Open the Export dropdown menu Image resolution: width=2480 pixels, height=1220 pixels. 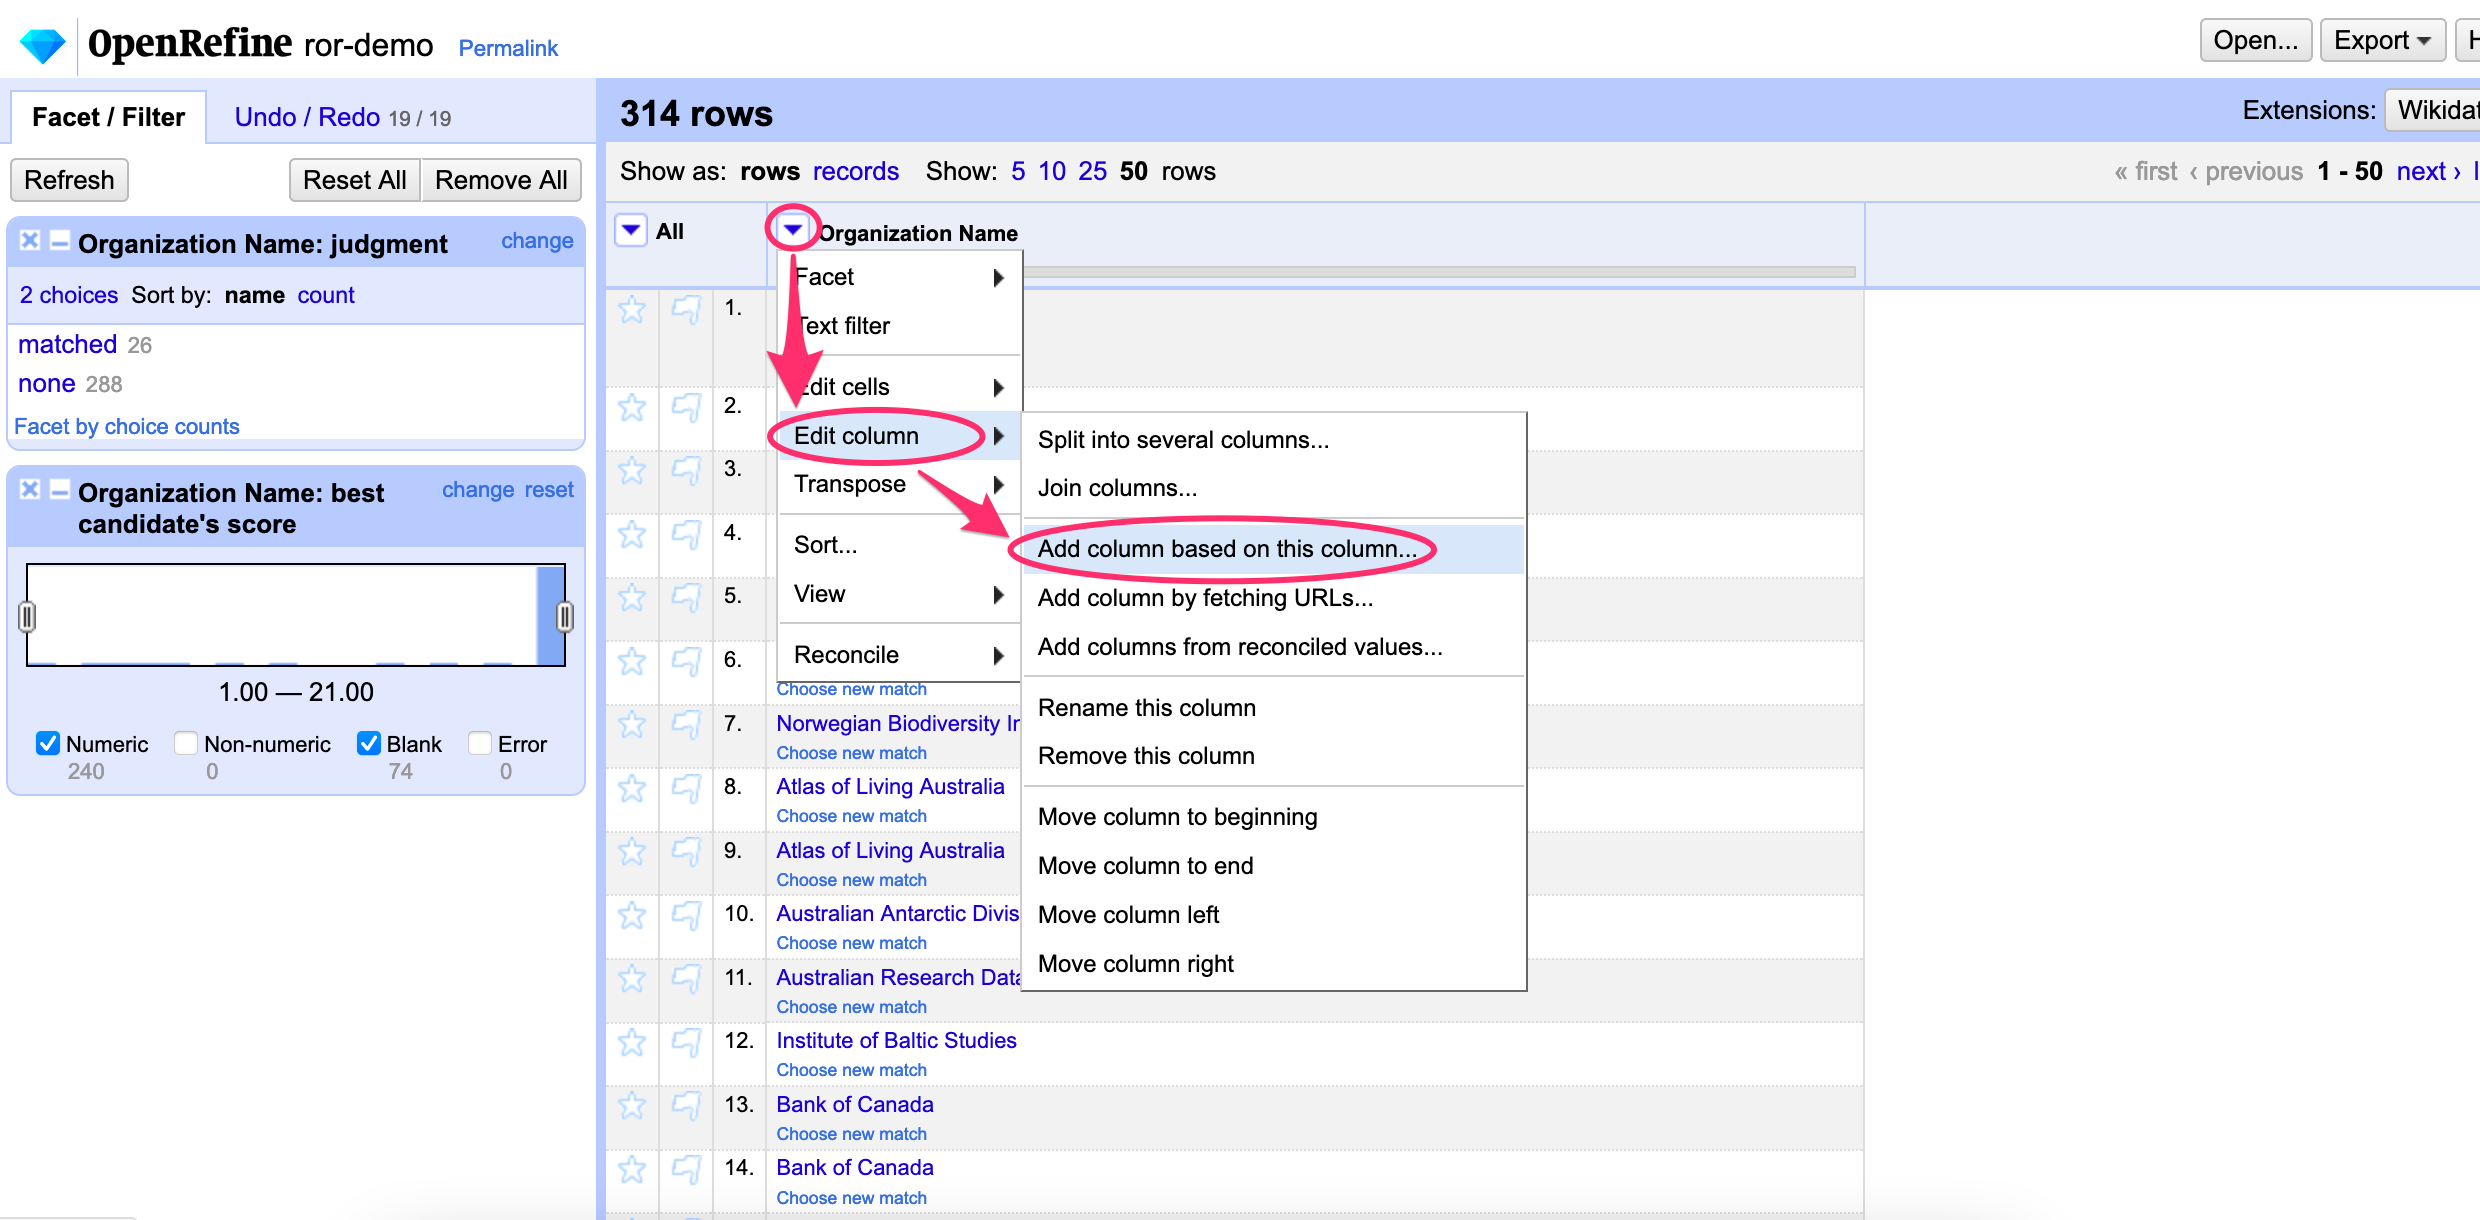coord(2381,41)
